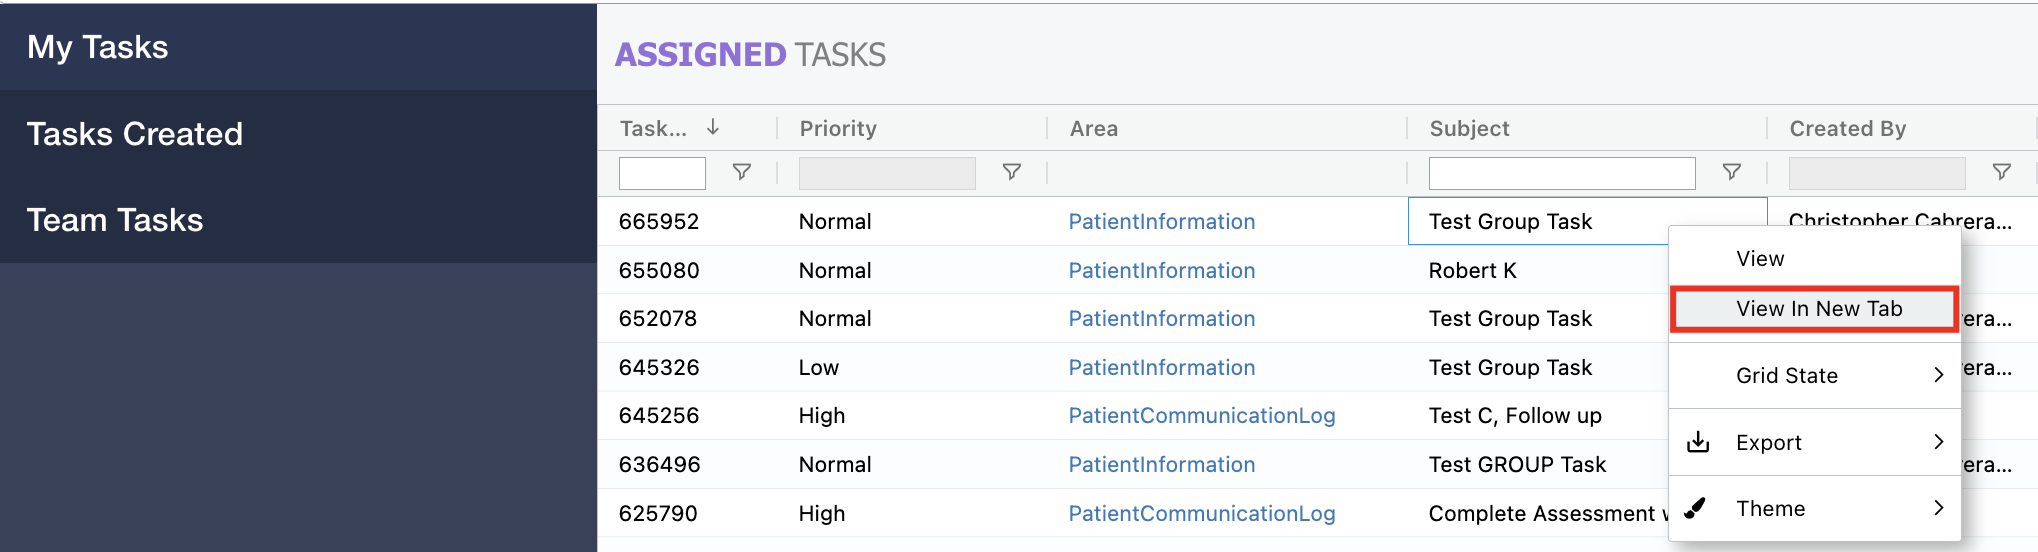
Task: Expand the Export submenu chevron
Action: coord(1938,442)
